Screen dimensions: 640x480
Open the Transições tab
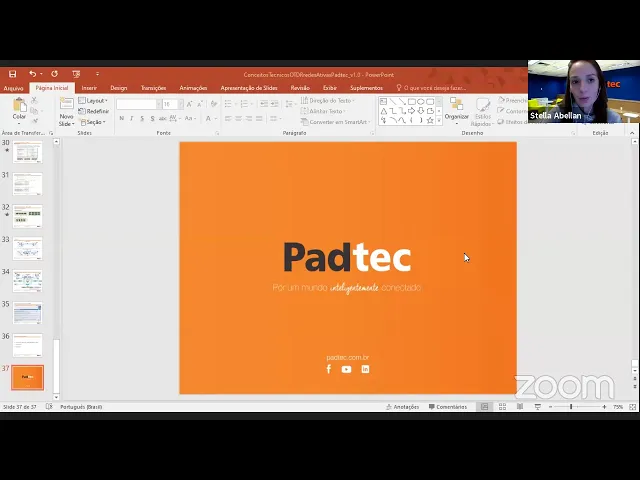[x=153, y=88]
